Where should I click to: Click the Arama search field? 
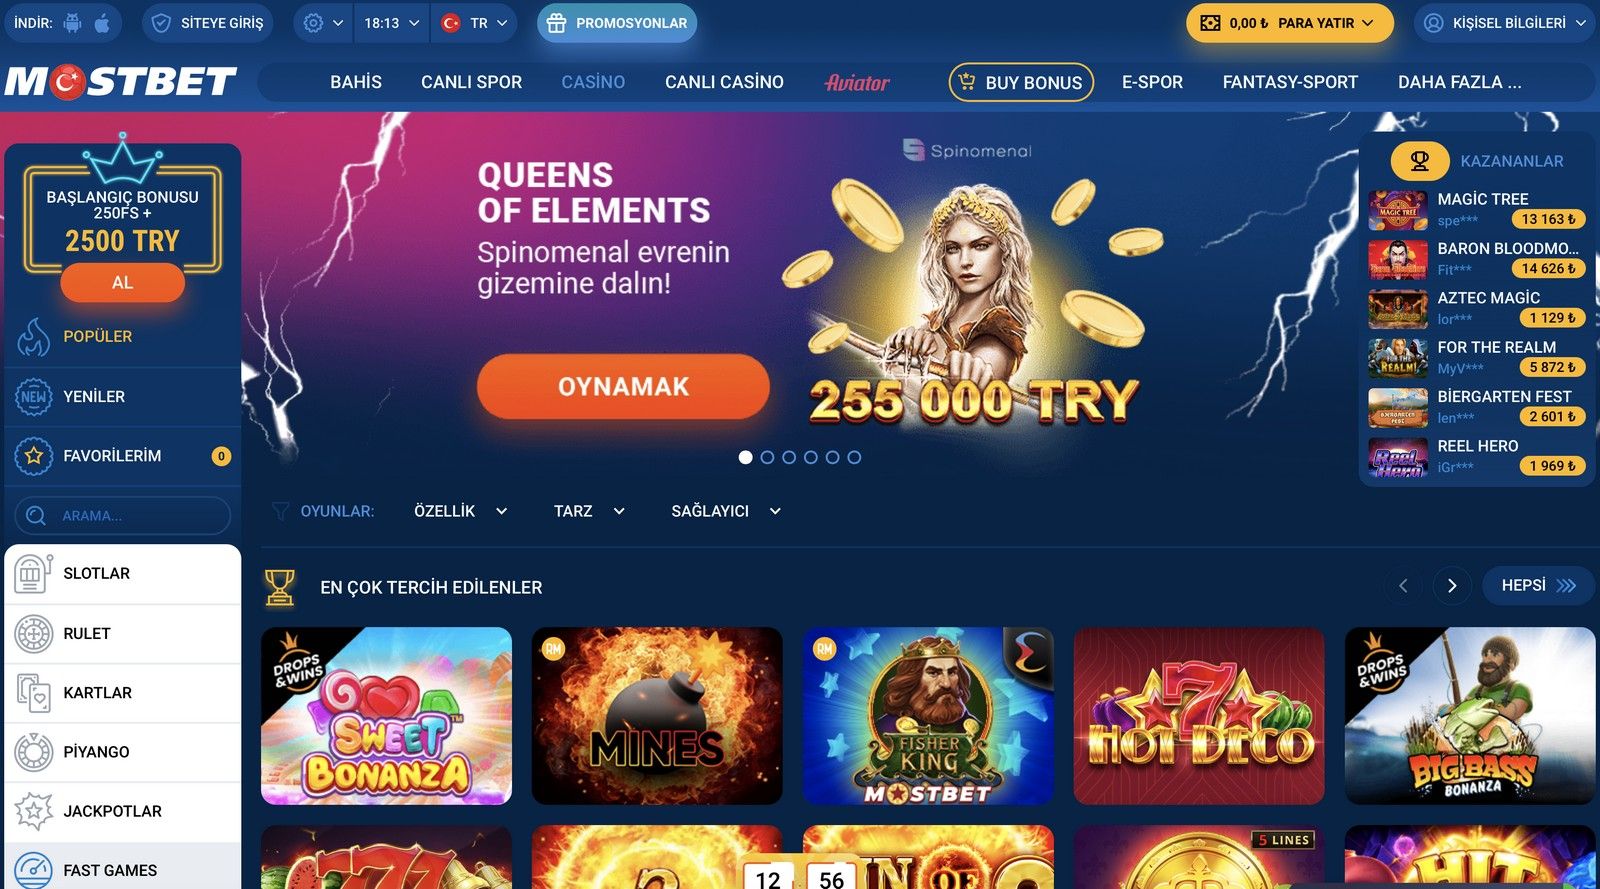[123, 516]
